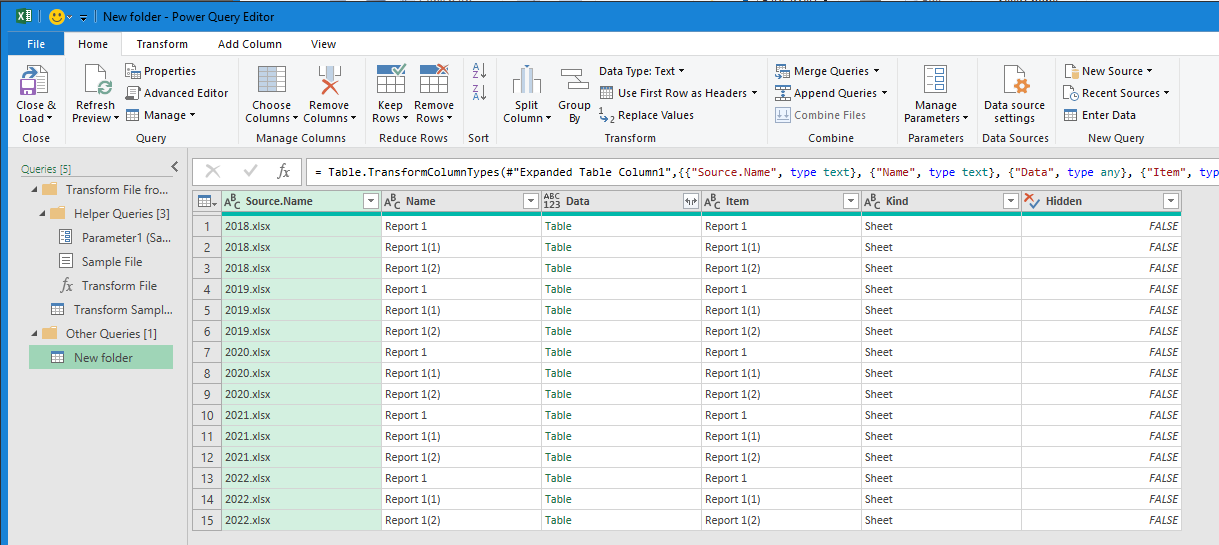Image resolution: width=1219 pixels, height=545 pixels.
Task: Click the 2022.xlsx cell in row 15
Action: click(x=301, y=520)
